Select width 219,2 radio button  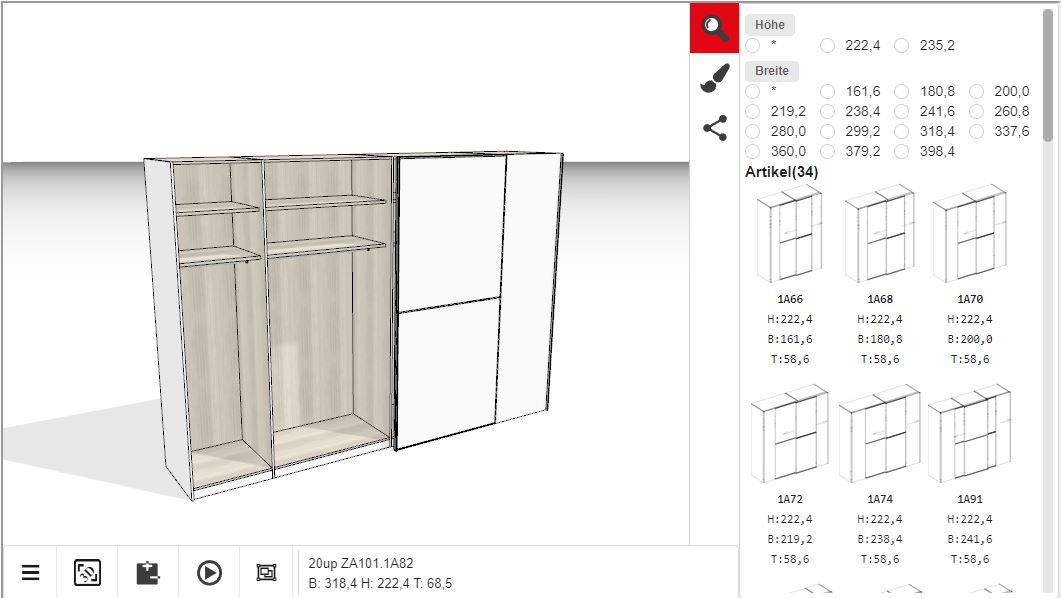click(x=752, y=111)
